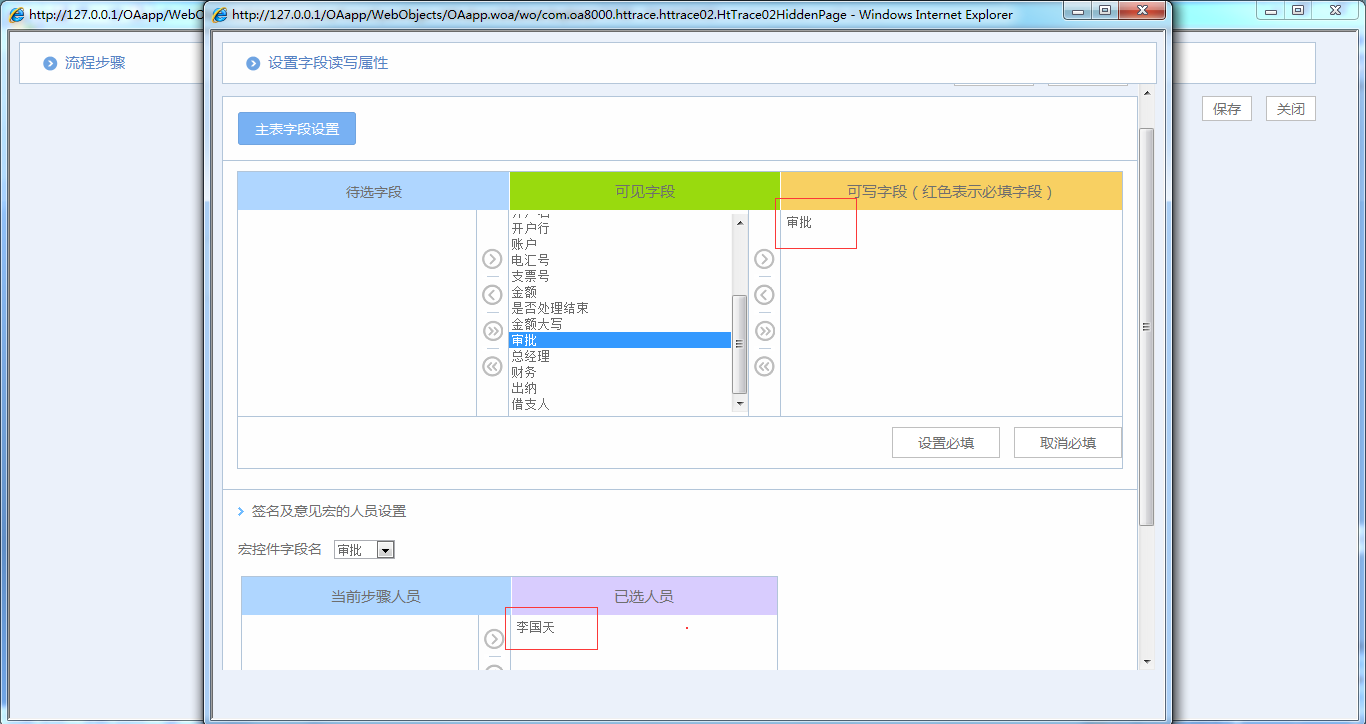Select 是否处理结束 in the visible fields list
Viewport: 1366px width, 724px height.
(x=550, y=308)
